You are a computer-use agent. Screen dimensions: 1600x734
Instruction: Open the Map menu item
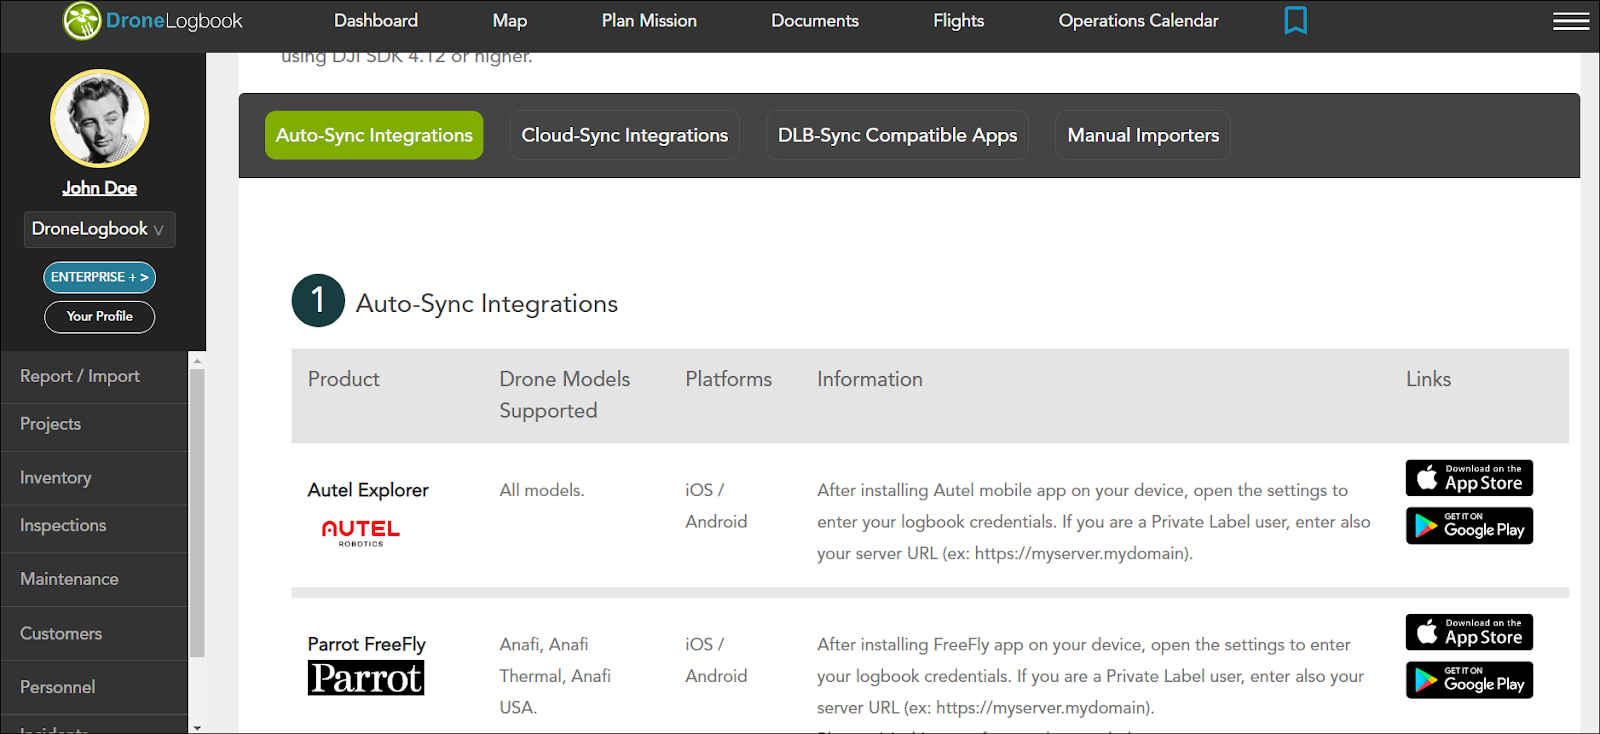pos(510,20)
